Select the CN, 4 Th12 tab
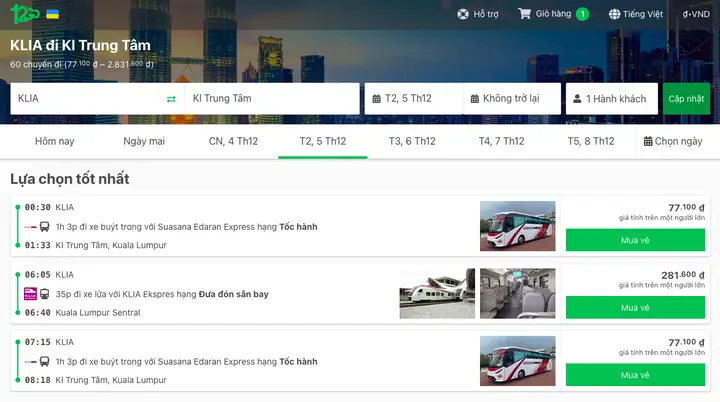 [x=233, y=142]
